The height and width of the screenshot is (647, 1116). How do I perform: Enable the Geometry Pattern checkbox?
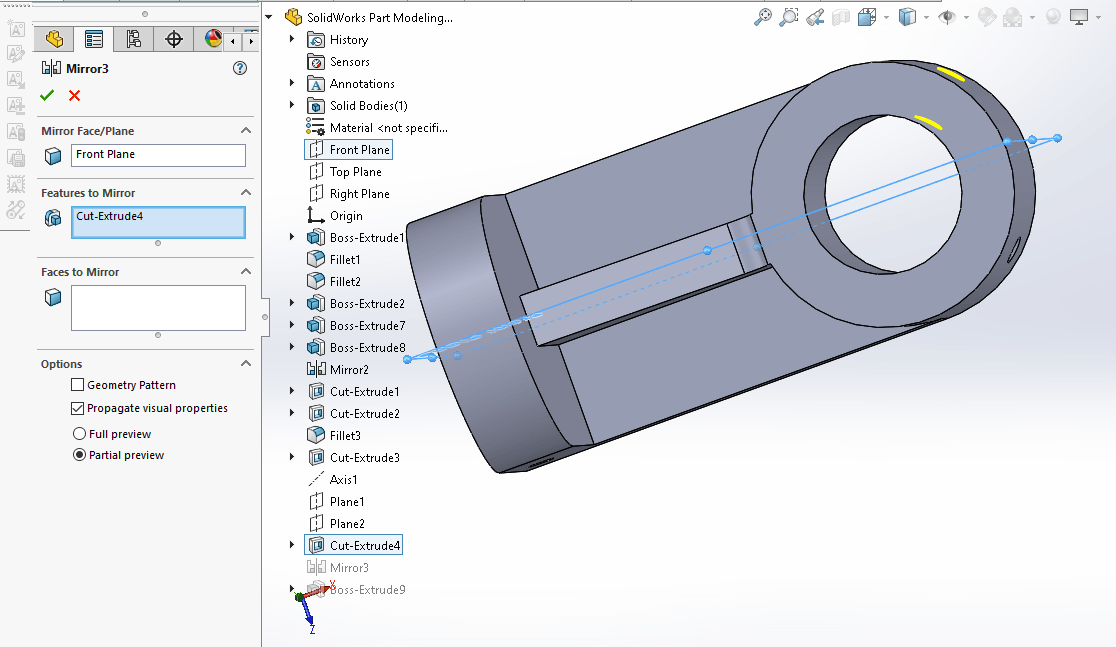[x=78, y=385]
